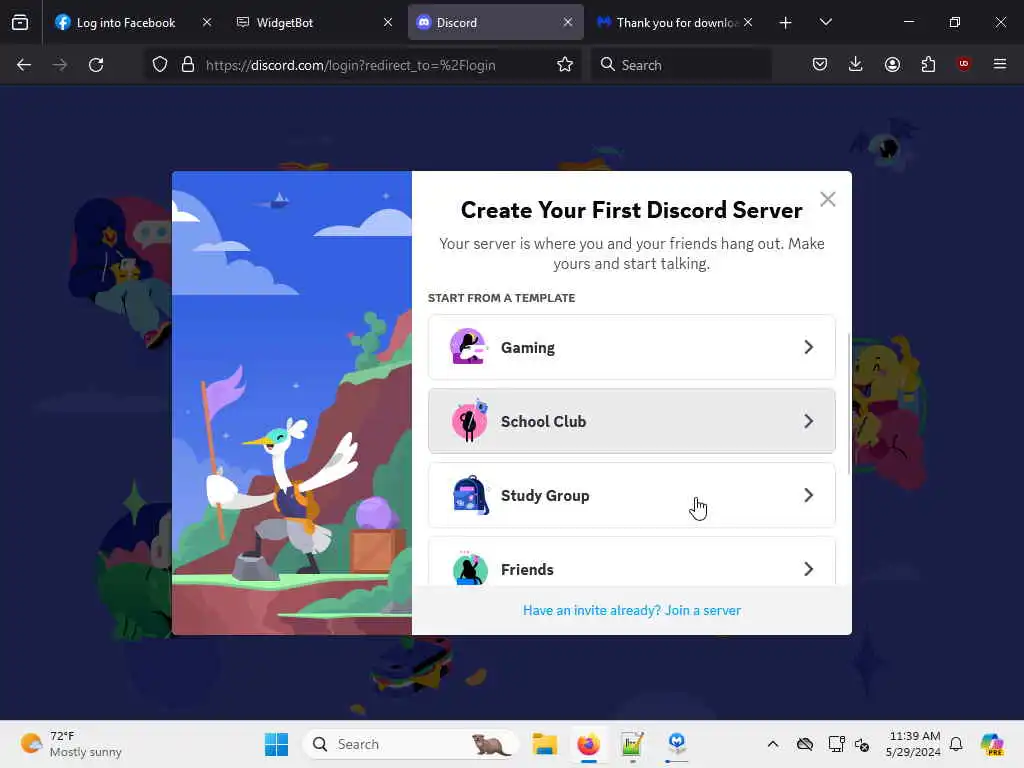Open Firefox View recent browsing icon
This screenshot has width=1024, height=768.
pyautogui.click(x=20, y=23)
